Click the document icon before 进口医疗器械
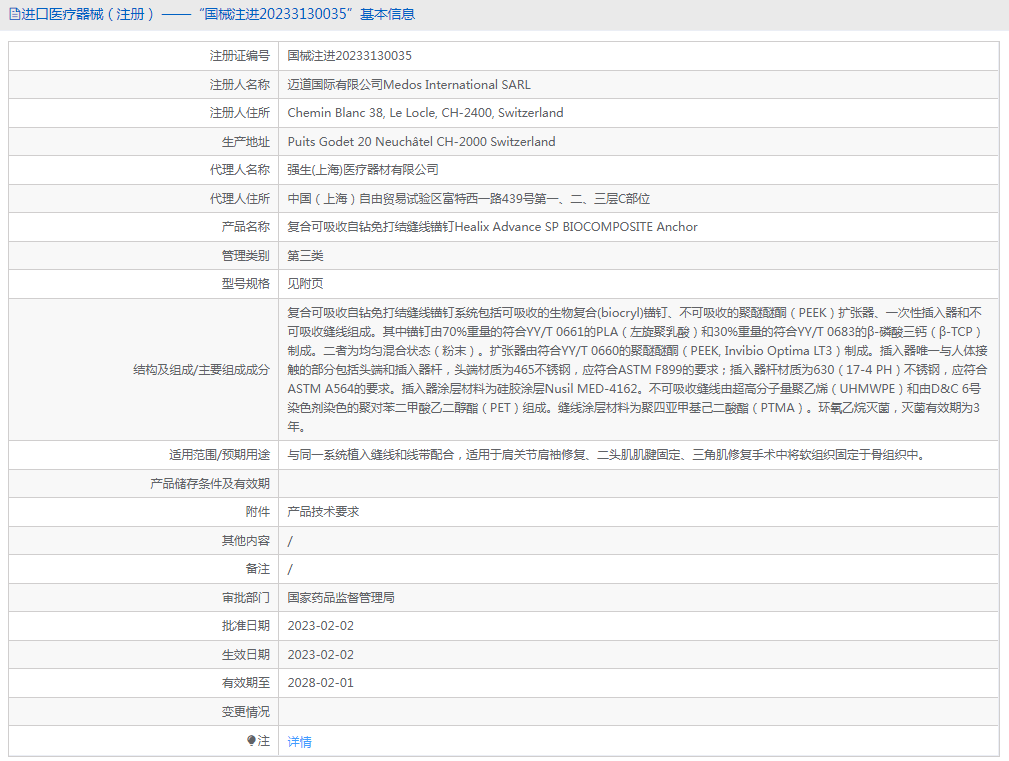The image size is (1009, 761). [14, 14]
